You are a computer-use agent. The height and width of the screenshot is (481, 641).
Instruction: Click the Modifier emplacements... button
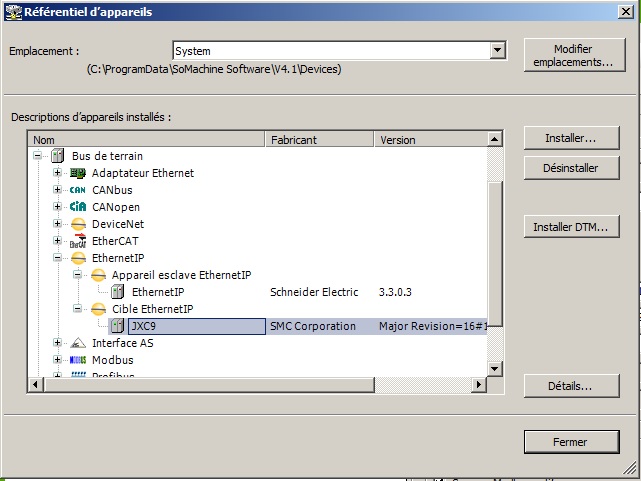coord(572,56)
